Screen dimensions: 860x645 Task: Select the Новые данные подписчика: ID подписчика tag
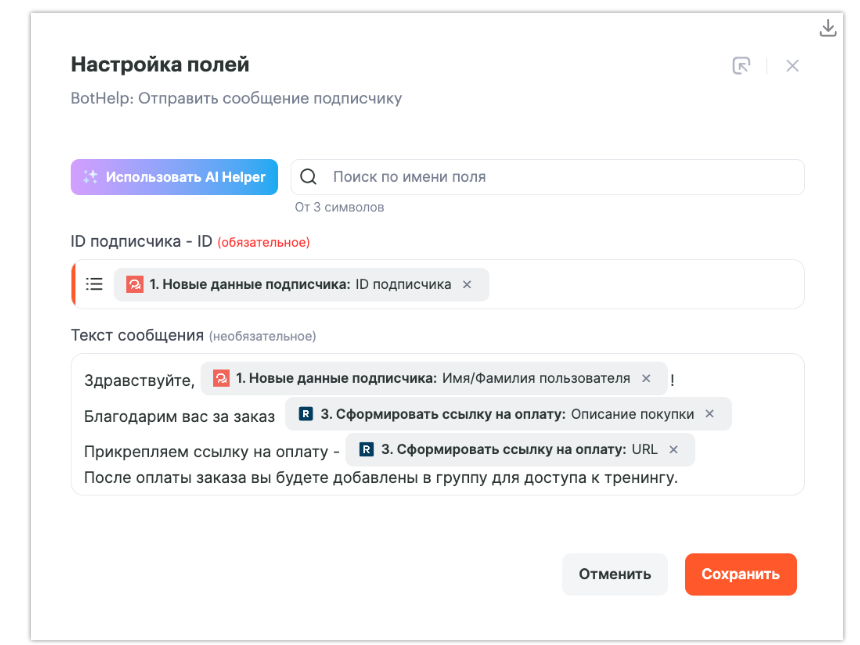(300, 284)
